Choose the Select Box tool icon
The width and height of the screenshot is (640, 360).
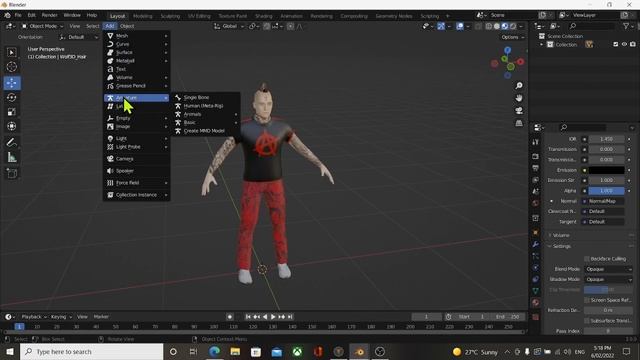(11, 52)
